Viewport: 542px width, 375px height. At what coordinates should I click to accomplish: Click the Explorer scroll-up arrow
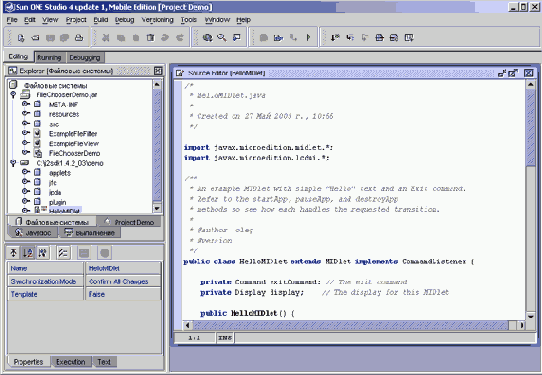tap(157, 84)
